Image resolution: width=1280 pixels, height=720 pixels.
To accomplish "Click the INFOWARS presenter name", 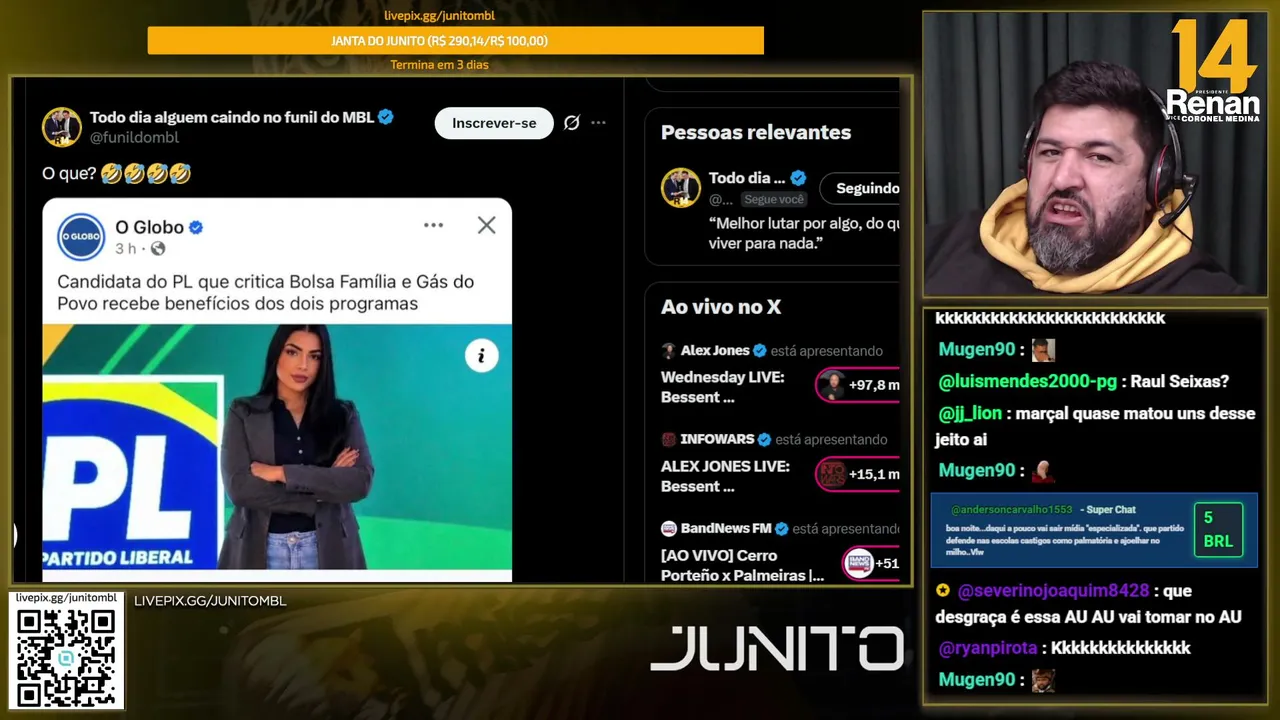I will [x=717, y=439].
